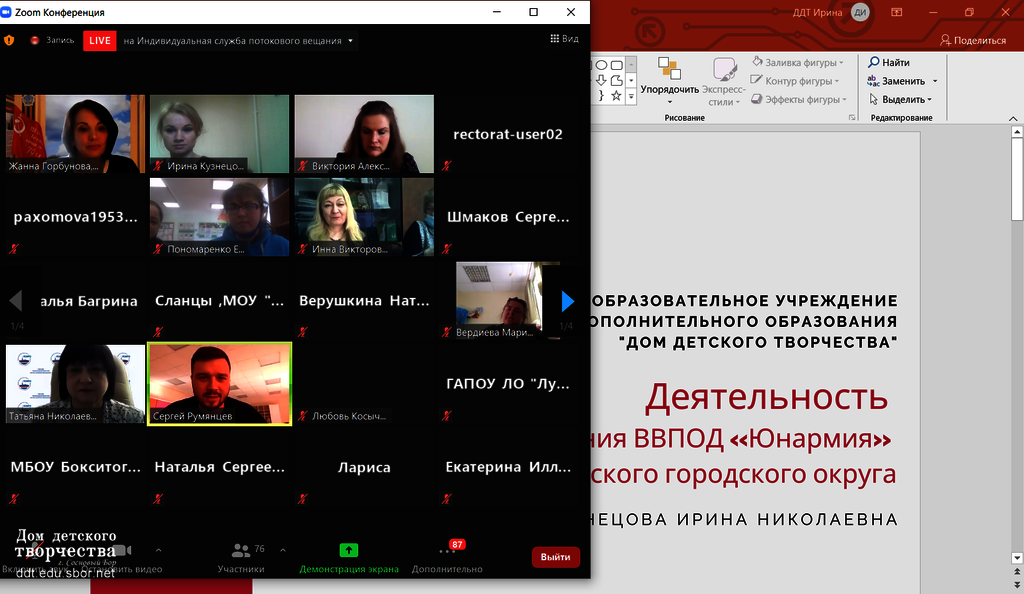Screen dimensions: 1024x594
Task: Collapse the PowerPoint ribbon
Action: [1014, 117]
